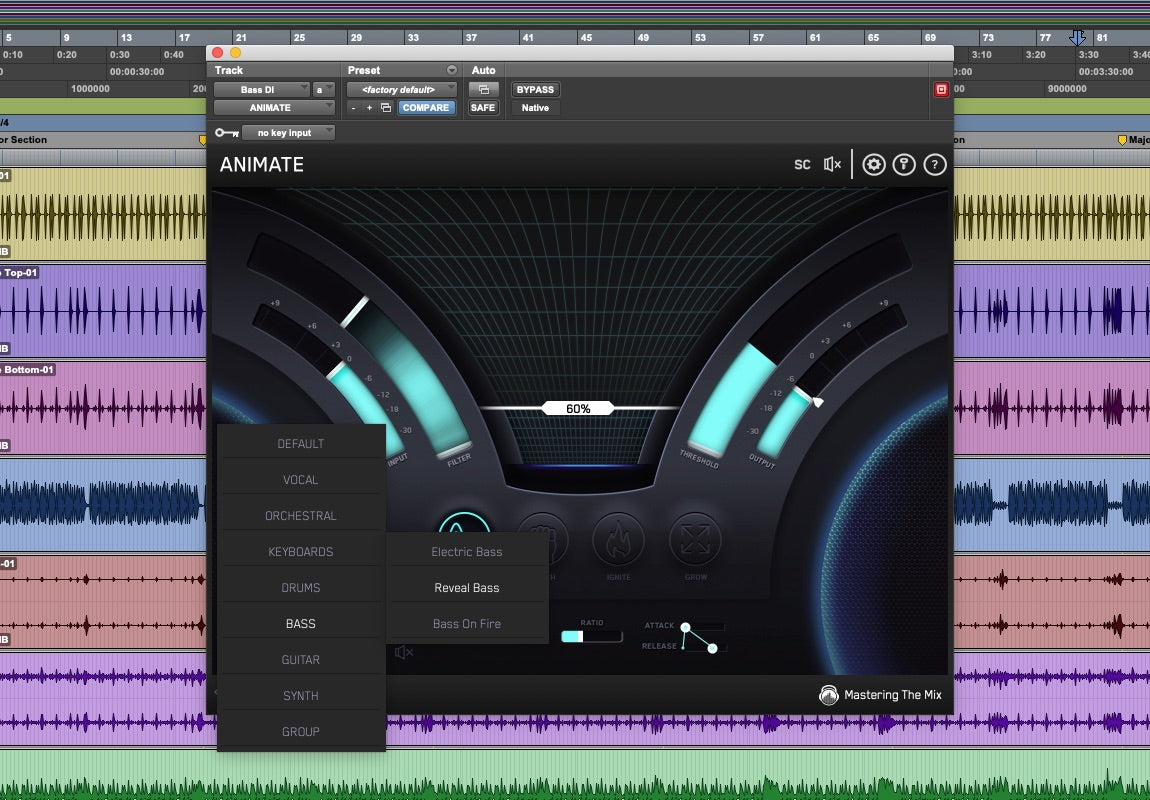Click the INPUT level arc meter
This screenshot has width=1150, height=800.
click(x=367, y=408)
